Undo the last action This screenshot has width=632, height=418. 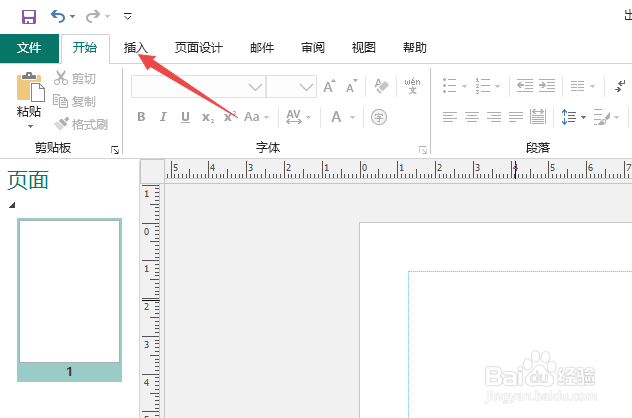tap(58, 17)
